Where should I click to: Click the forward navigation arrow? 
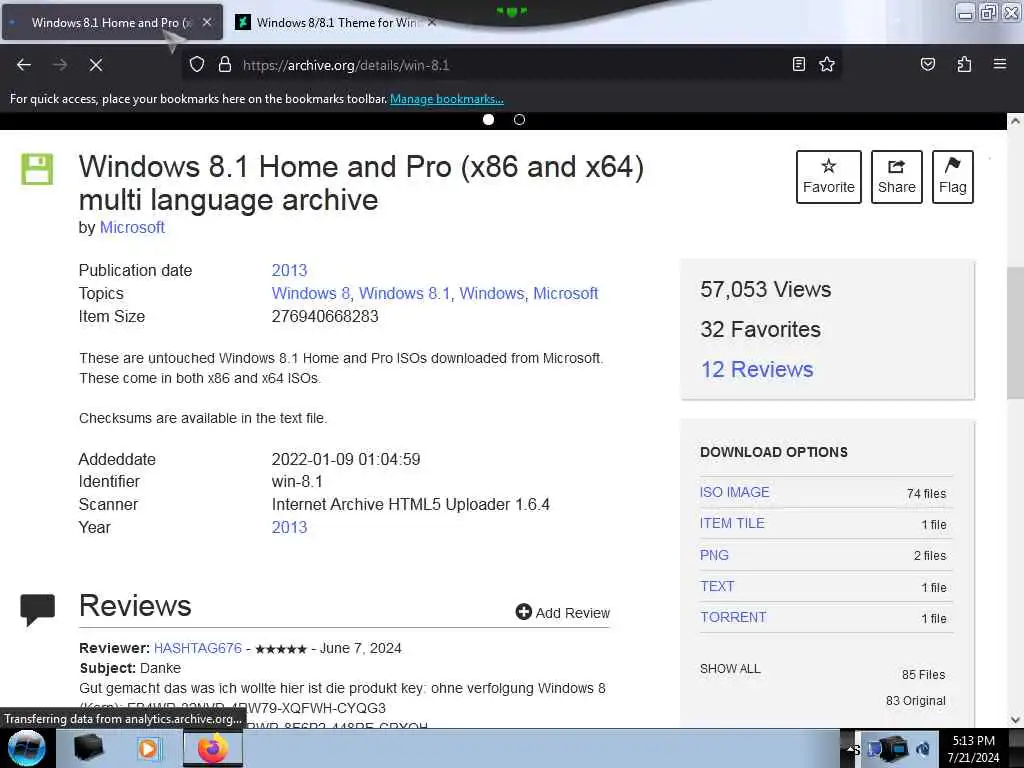[60, 65]
